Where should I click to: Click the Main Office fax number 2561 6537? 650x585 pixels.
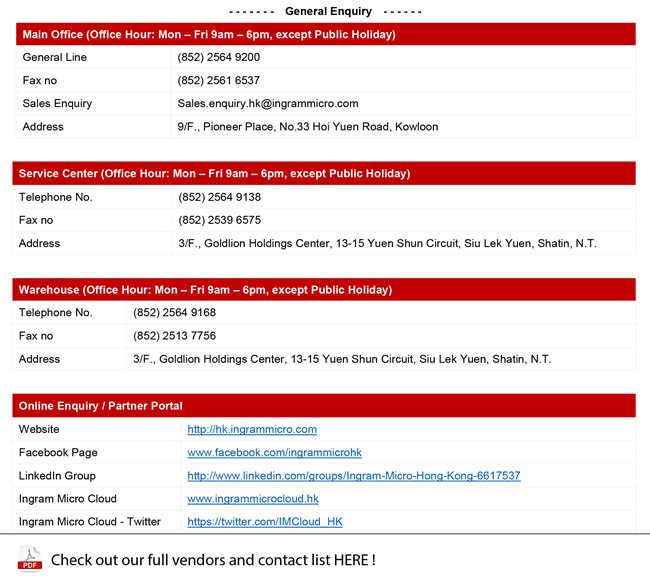(219, 80)
